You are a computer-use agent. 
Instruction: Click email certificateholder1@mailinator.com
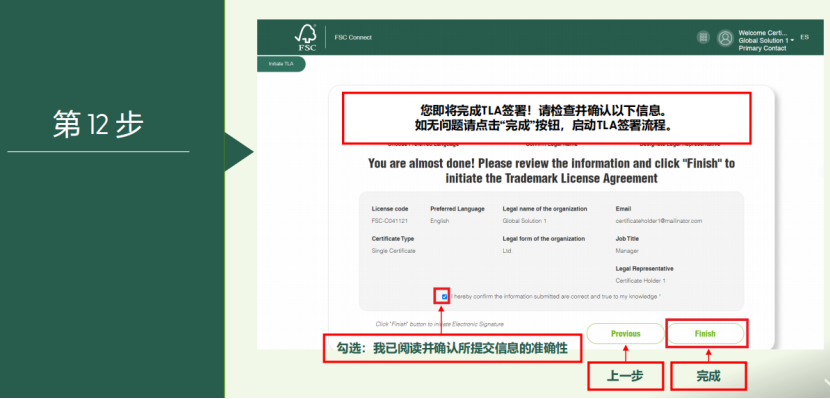pyautogui.click(x=658, y=221)
